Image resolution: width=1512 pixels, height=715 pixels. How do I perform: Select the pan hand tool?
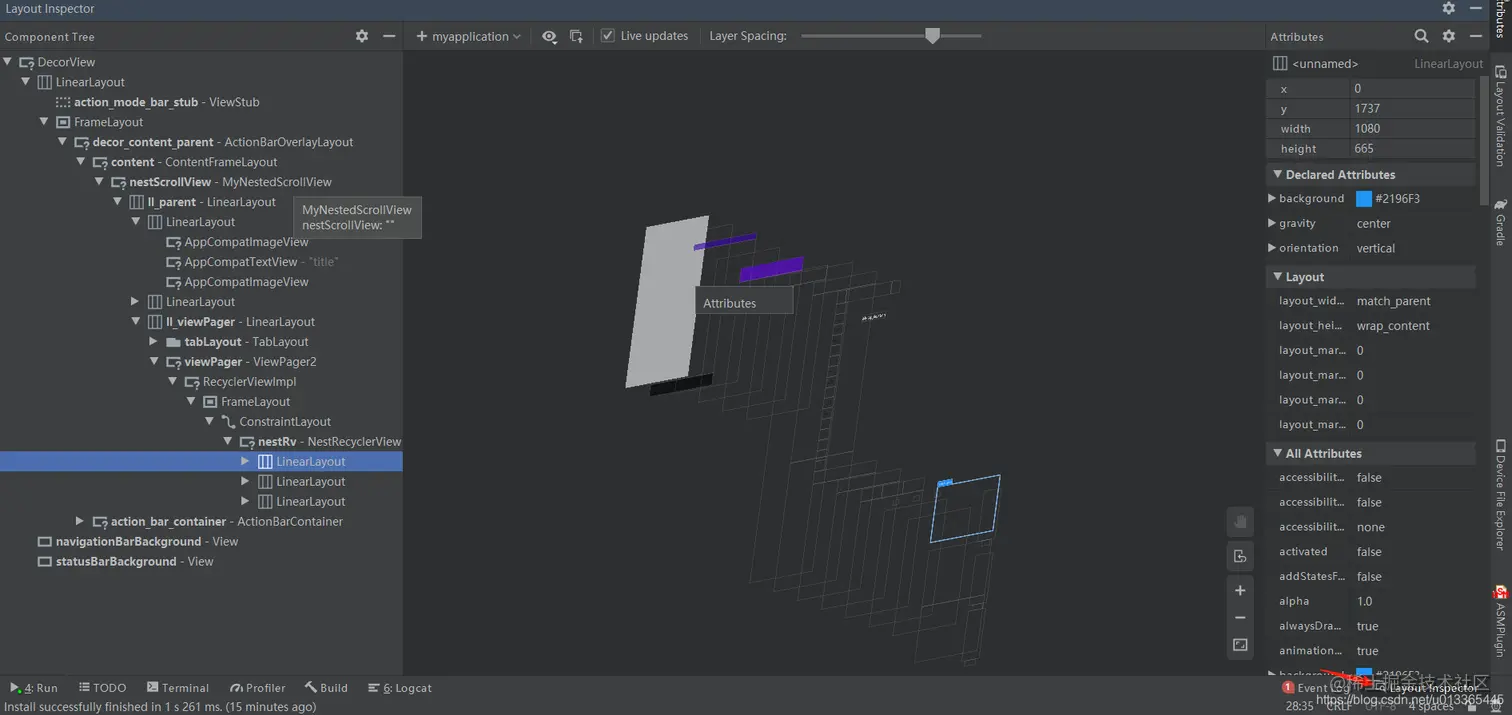point(1240,521)
